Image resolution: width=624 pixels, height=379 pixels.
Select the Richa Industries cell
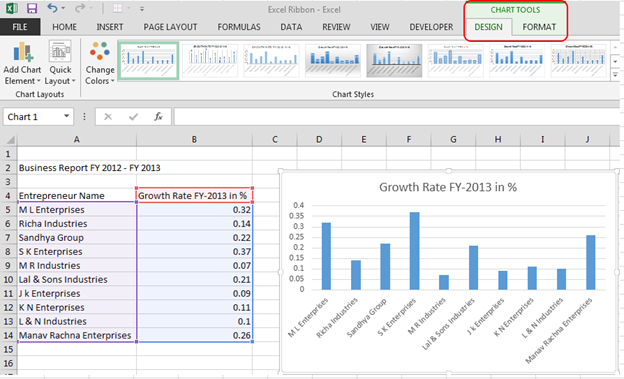[x=76, y=224]
